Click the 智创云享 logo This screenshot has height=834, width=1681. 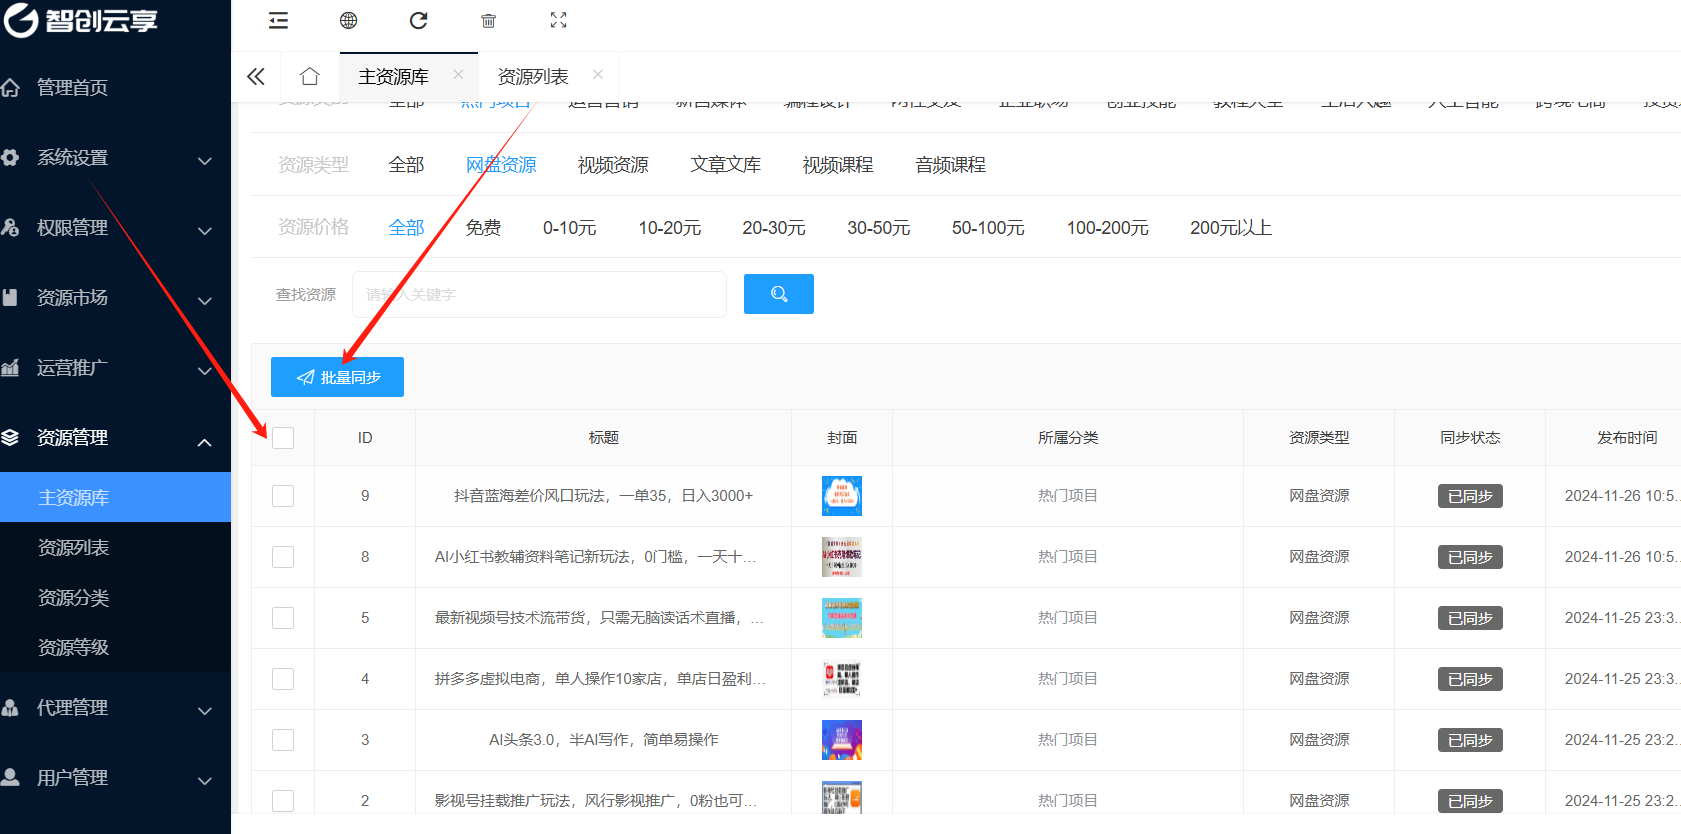(x=80, y=20)
